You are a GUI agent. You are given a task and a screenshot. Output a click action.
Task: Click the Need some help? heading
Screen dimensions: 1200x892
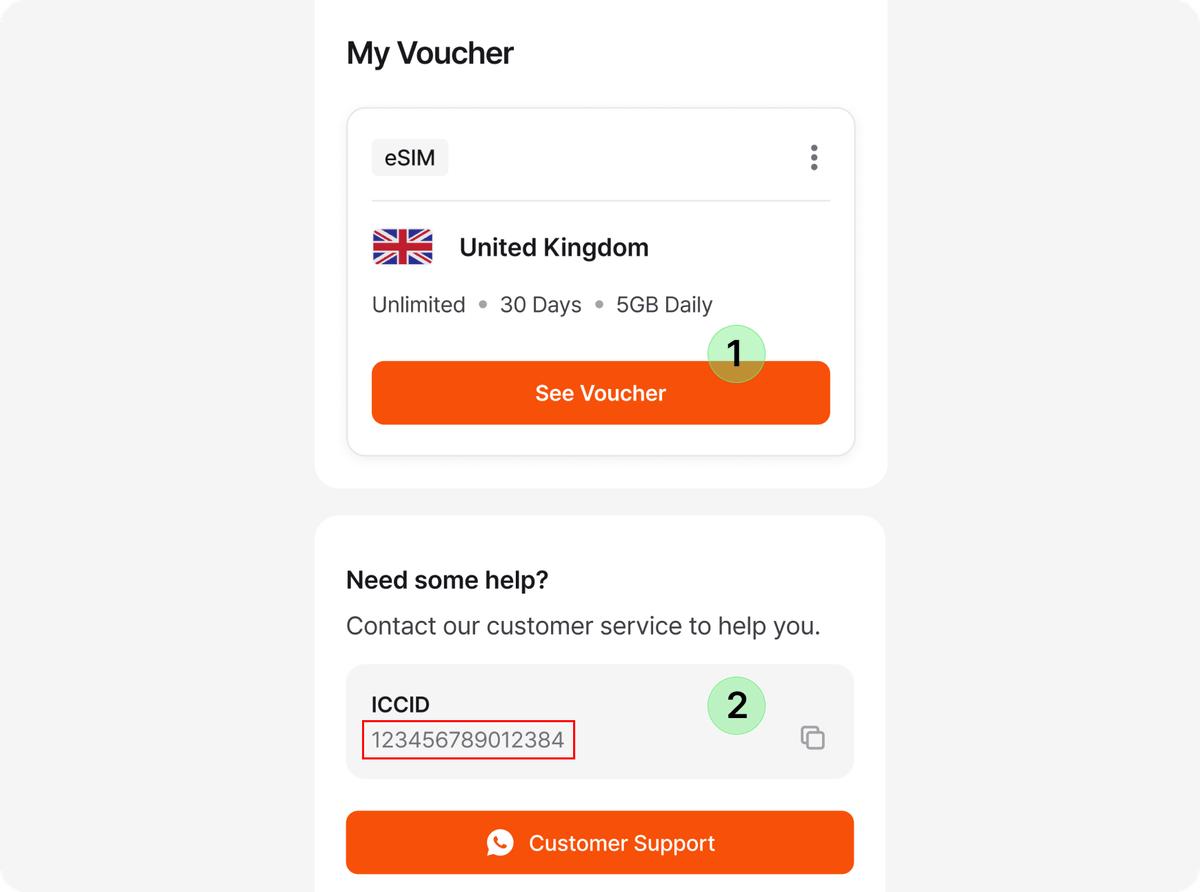446,579
